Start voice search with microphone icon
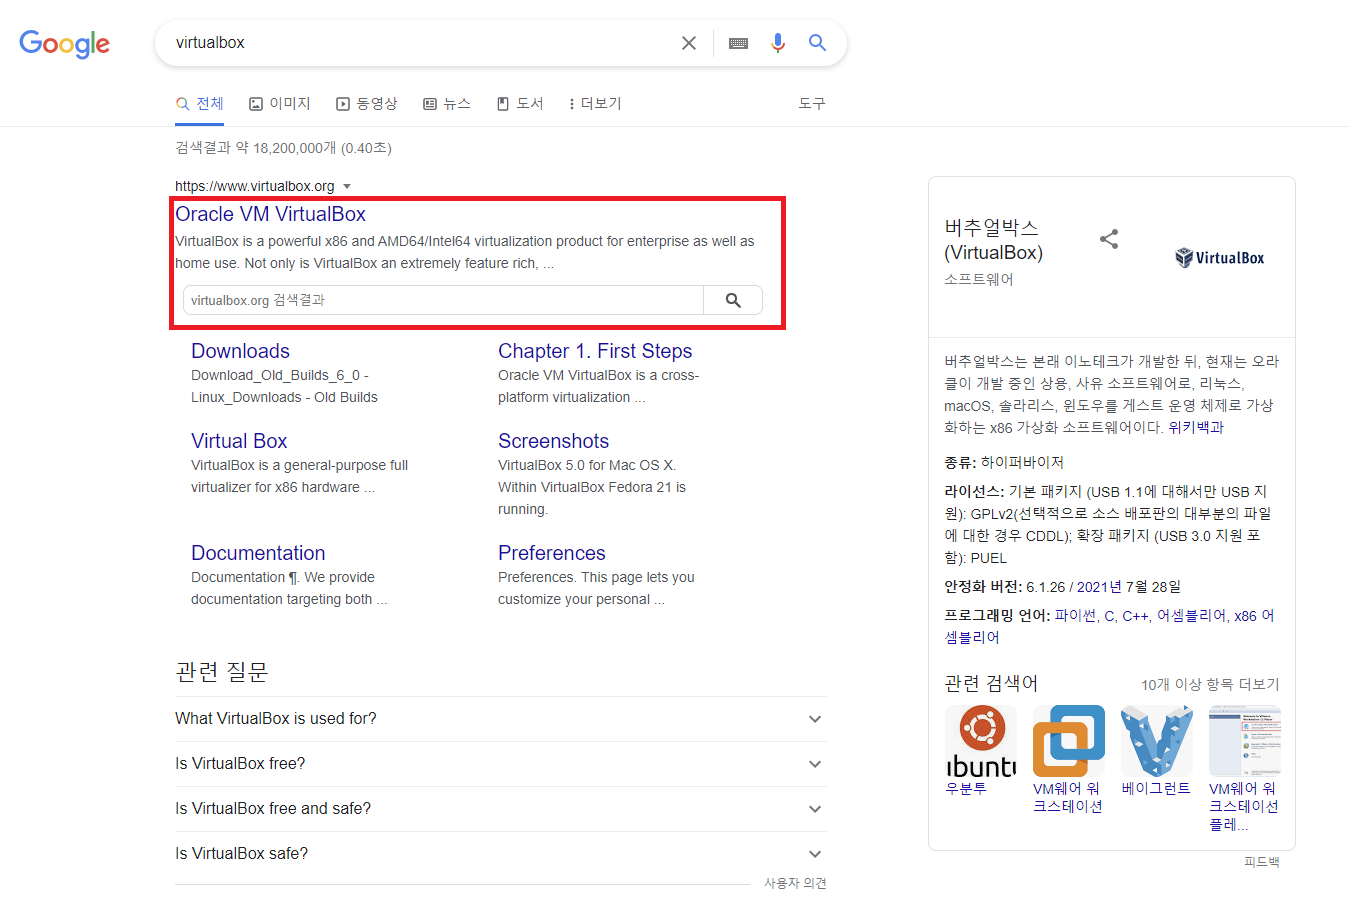The height and width of the screenshot is (903, 1349). (x=778, y=43)
